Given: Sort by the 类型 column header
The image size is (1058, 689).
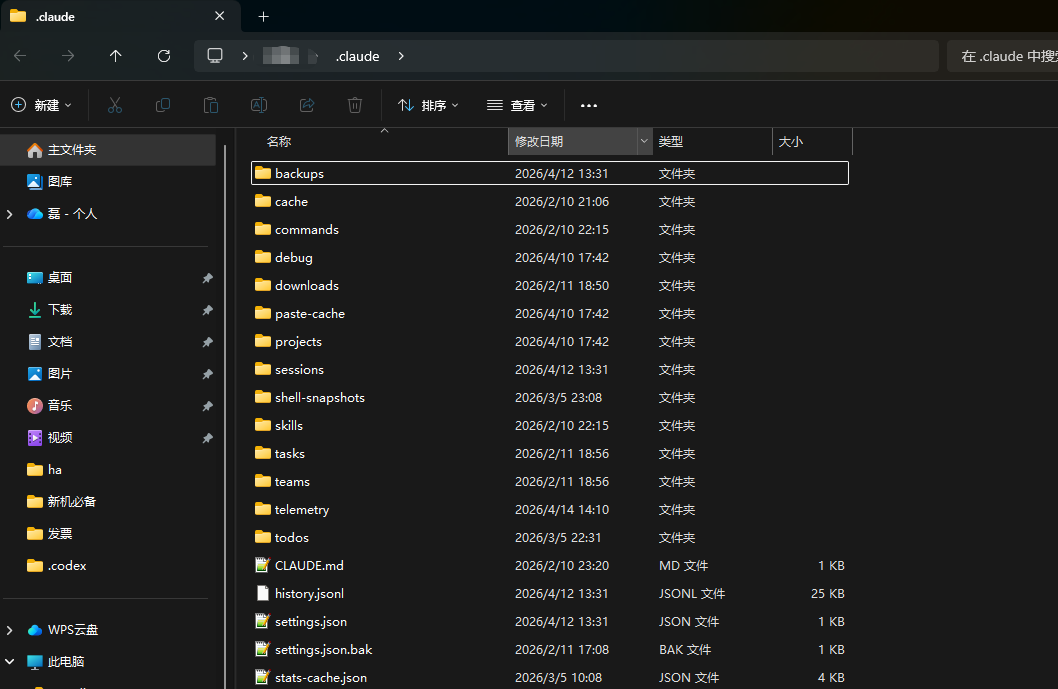Looking at the screenshot, I should (671, 142).
